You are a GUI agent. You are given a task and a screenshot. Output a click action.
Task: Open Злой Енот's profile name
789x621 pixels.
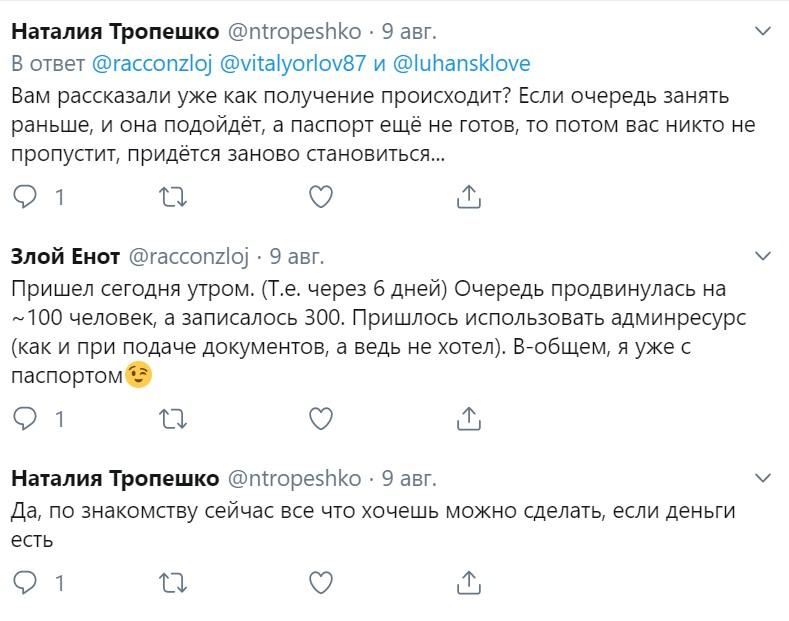[x=64, y=255]
